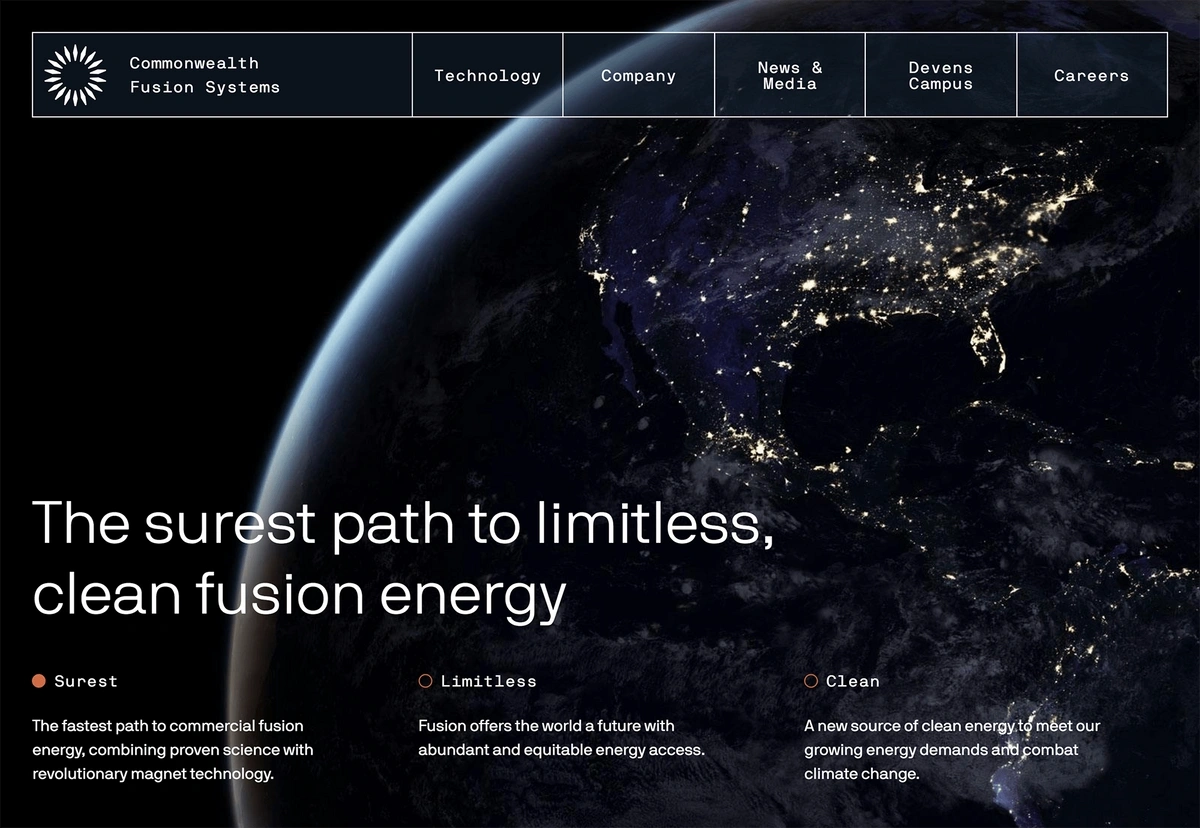Click text "The fastest path to commercial fusion"
This screenshot has width=1200, height=828.
168,726
